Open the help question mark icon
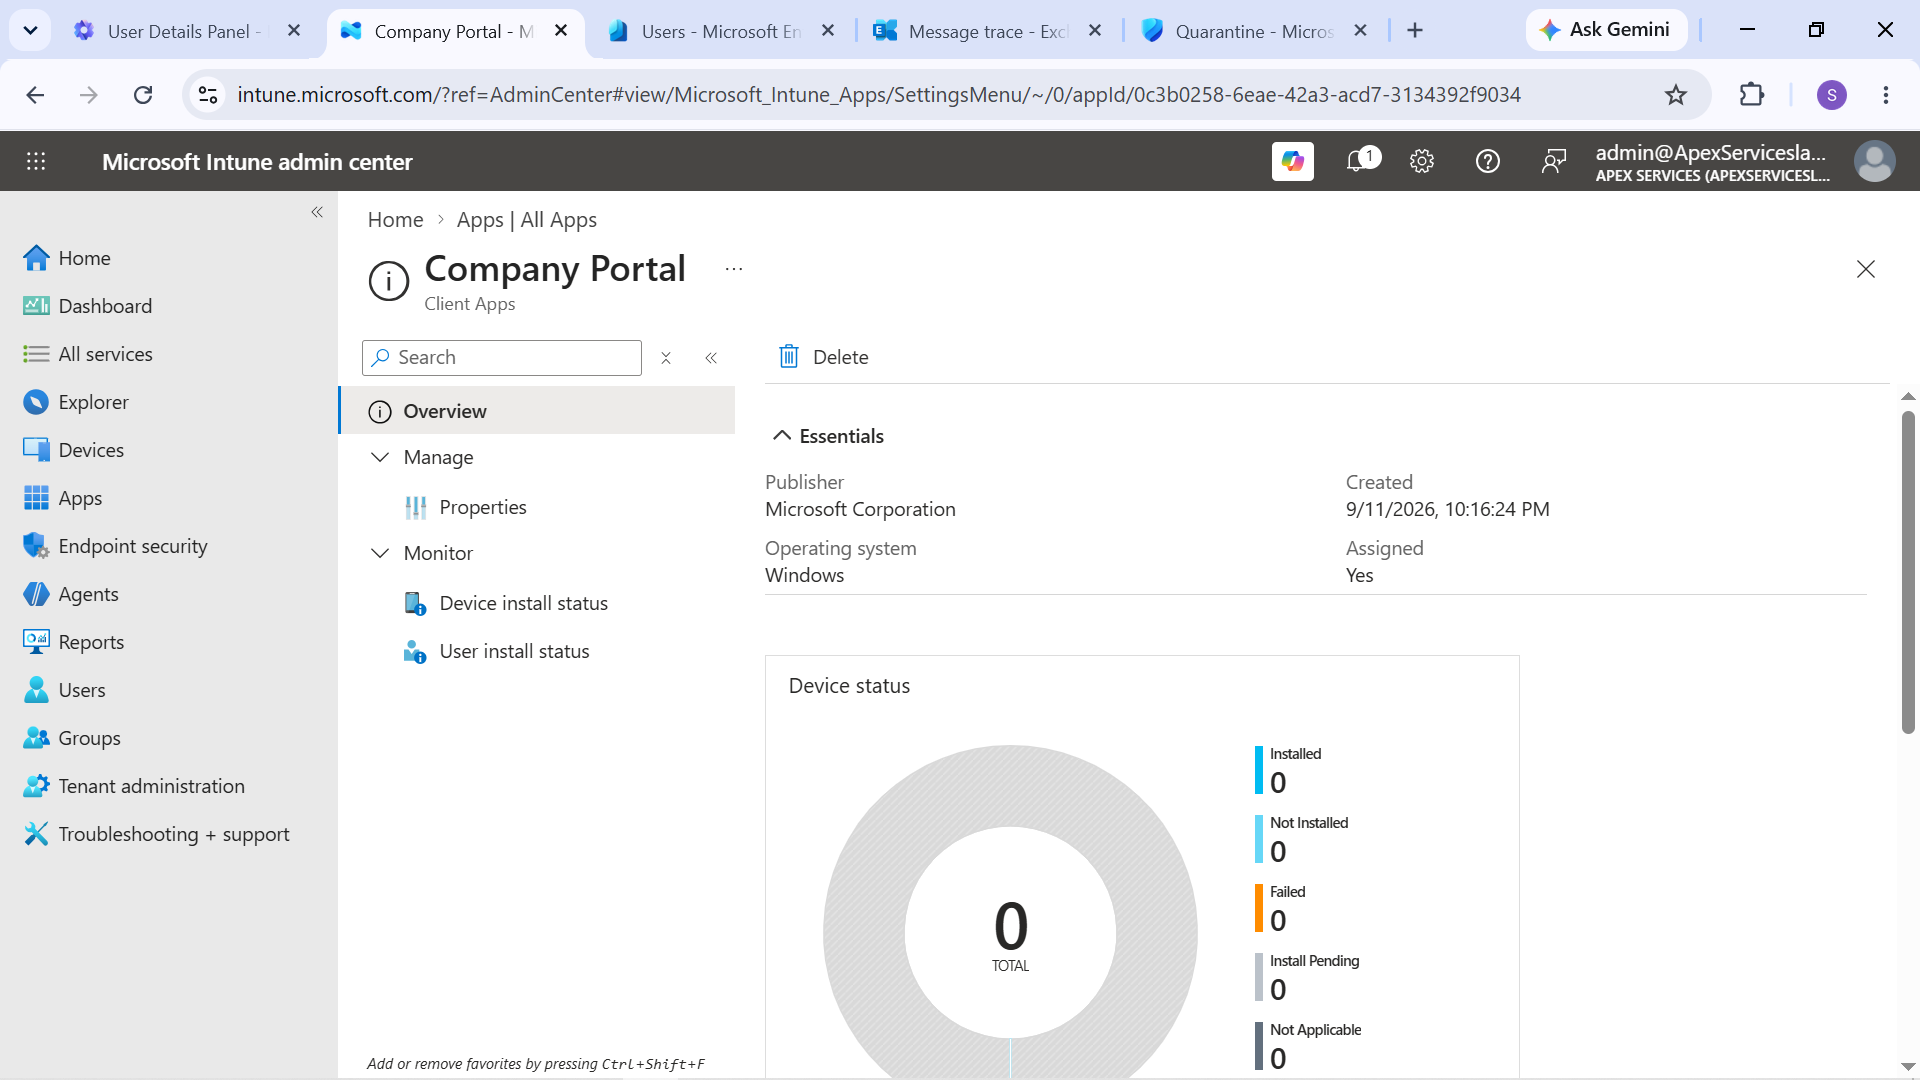 (x=1488, y=161)
